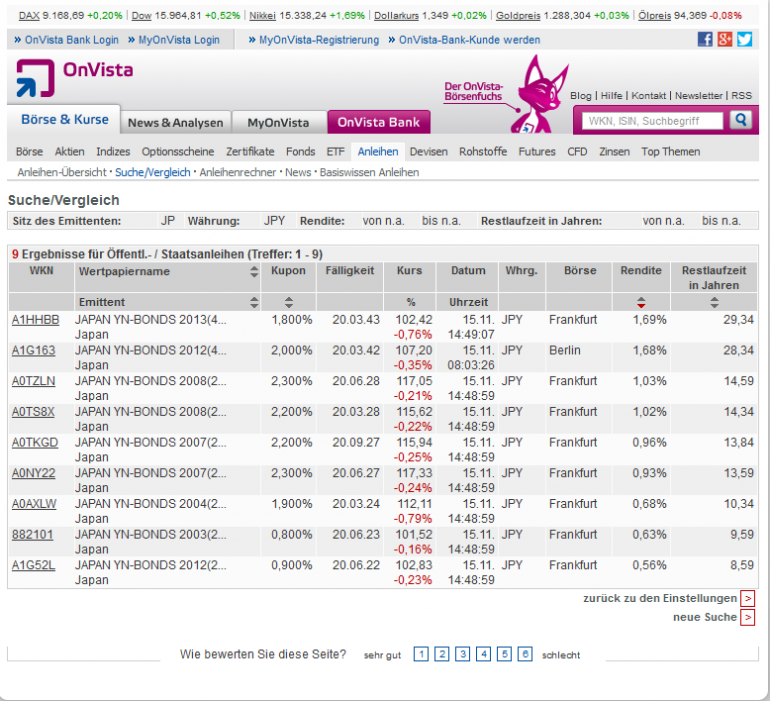Sort by Restlaufzeit using arrow icon
Viewport: 770px width, 701px height.
tap(714, 302)
